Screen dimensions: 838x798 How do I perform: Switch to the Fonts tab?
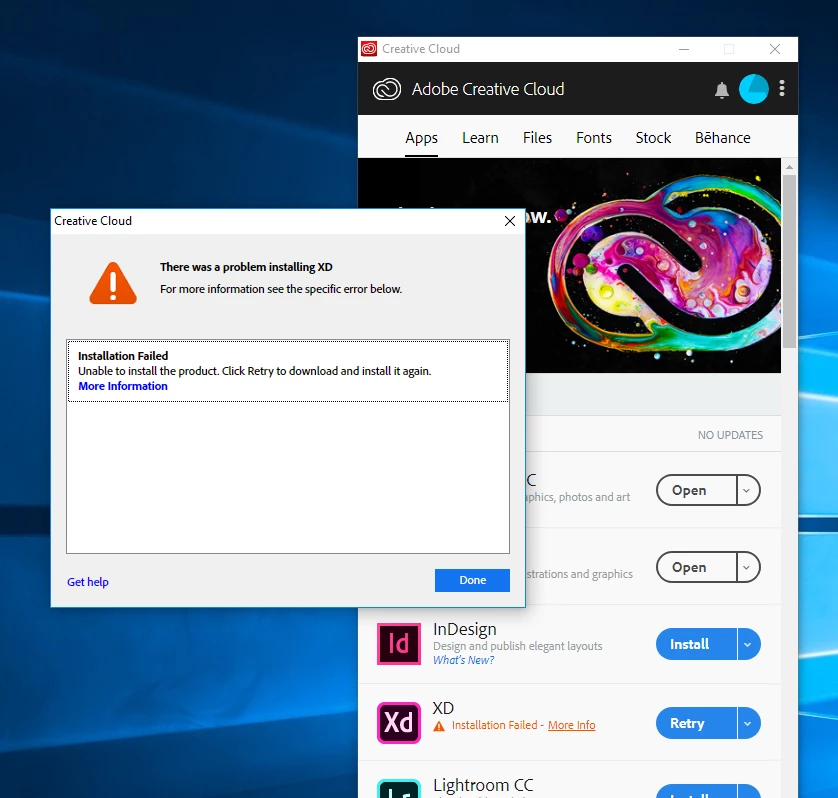(x=594, y=138)
